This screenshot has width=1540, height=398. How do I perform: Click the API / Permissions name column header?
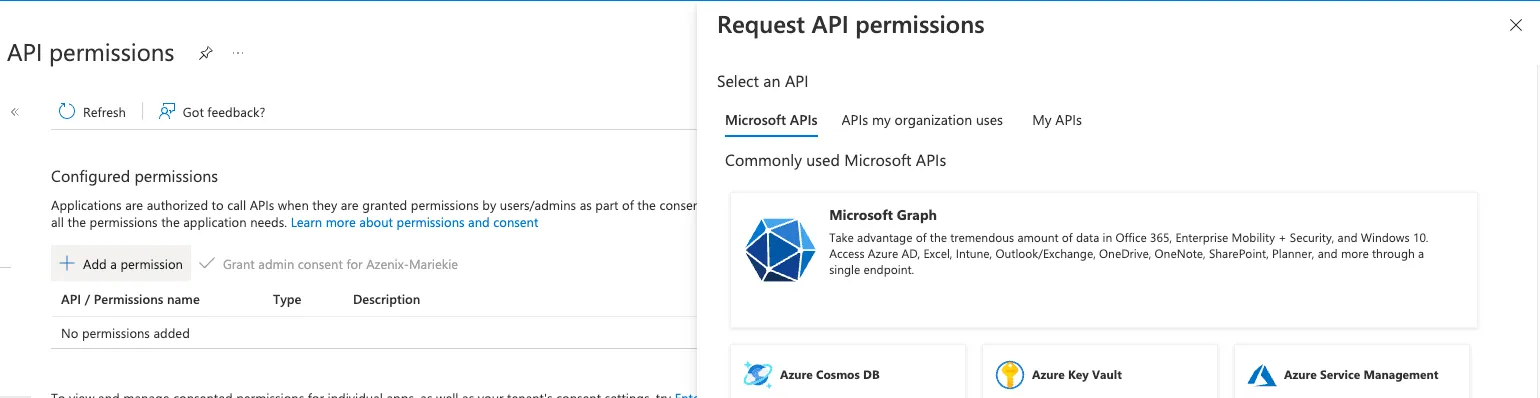(x=130, y=299)
